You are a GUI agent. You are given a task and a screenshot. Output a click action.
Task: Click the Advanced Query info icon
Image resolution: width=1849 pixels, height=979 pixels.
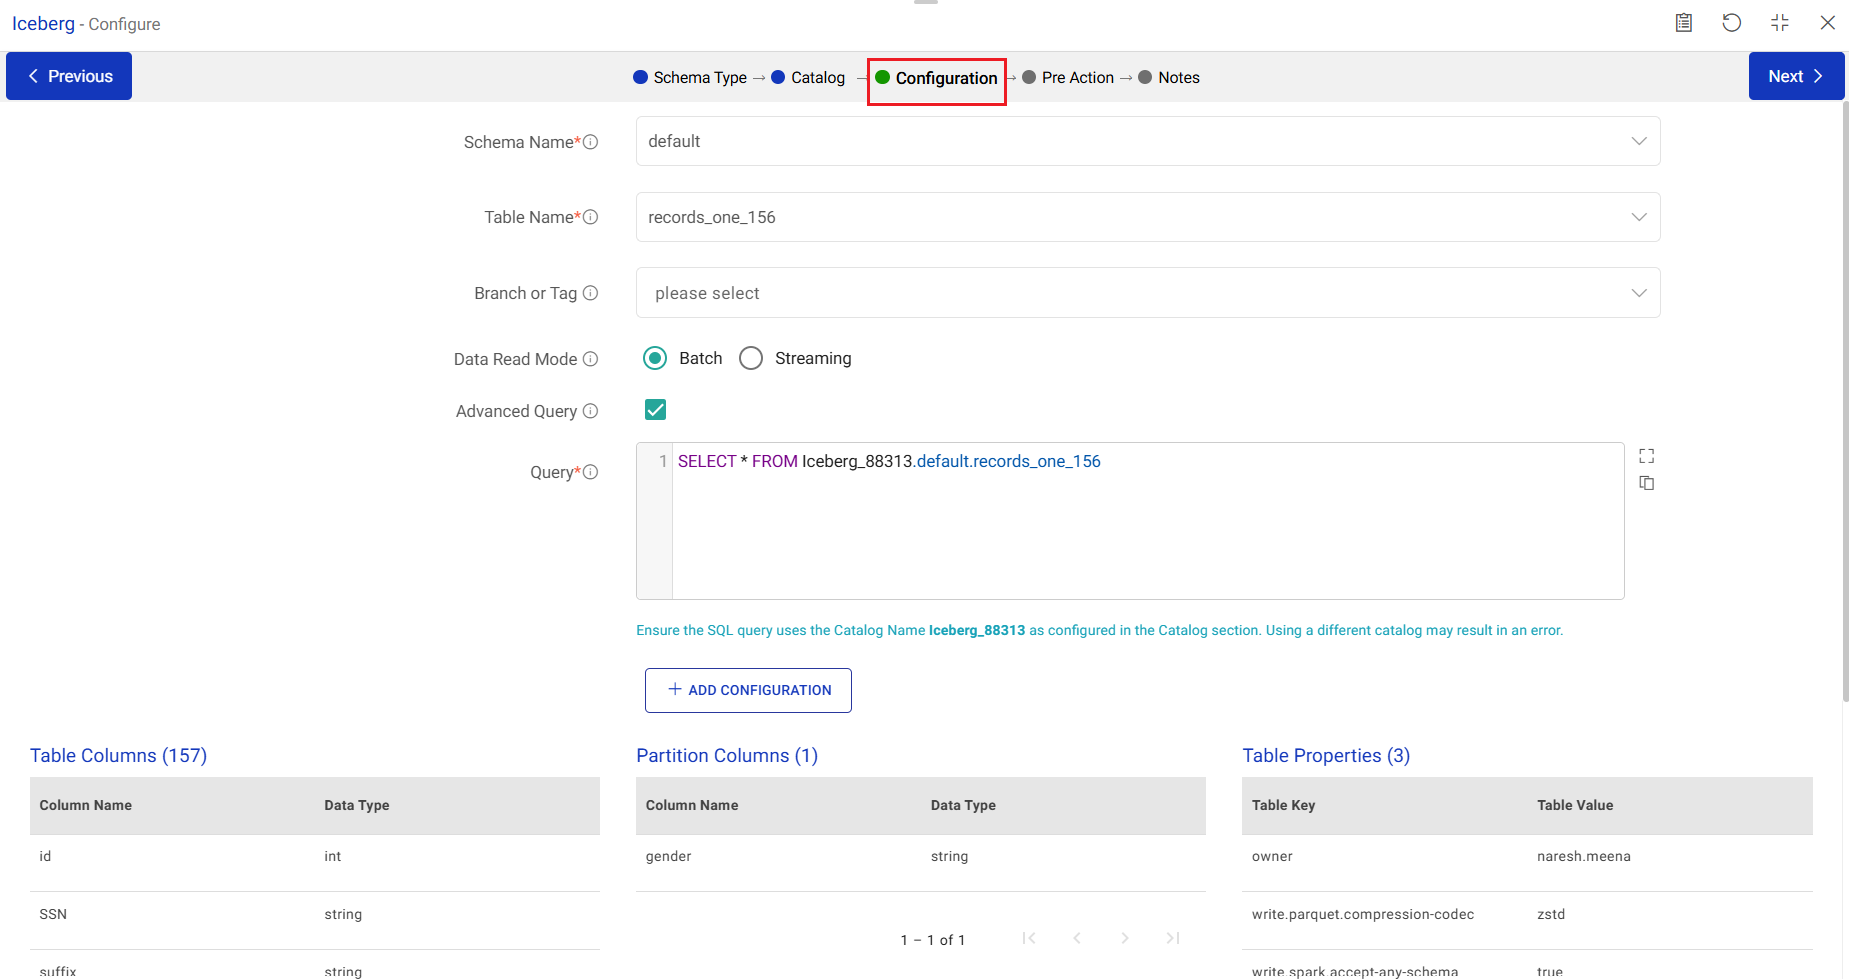point(591,411)
